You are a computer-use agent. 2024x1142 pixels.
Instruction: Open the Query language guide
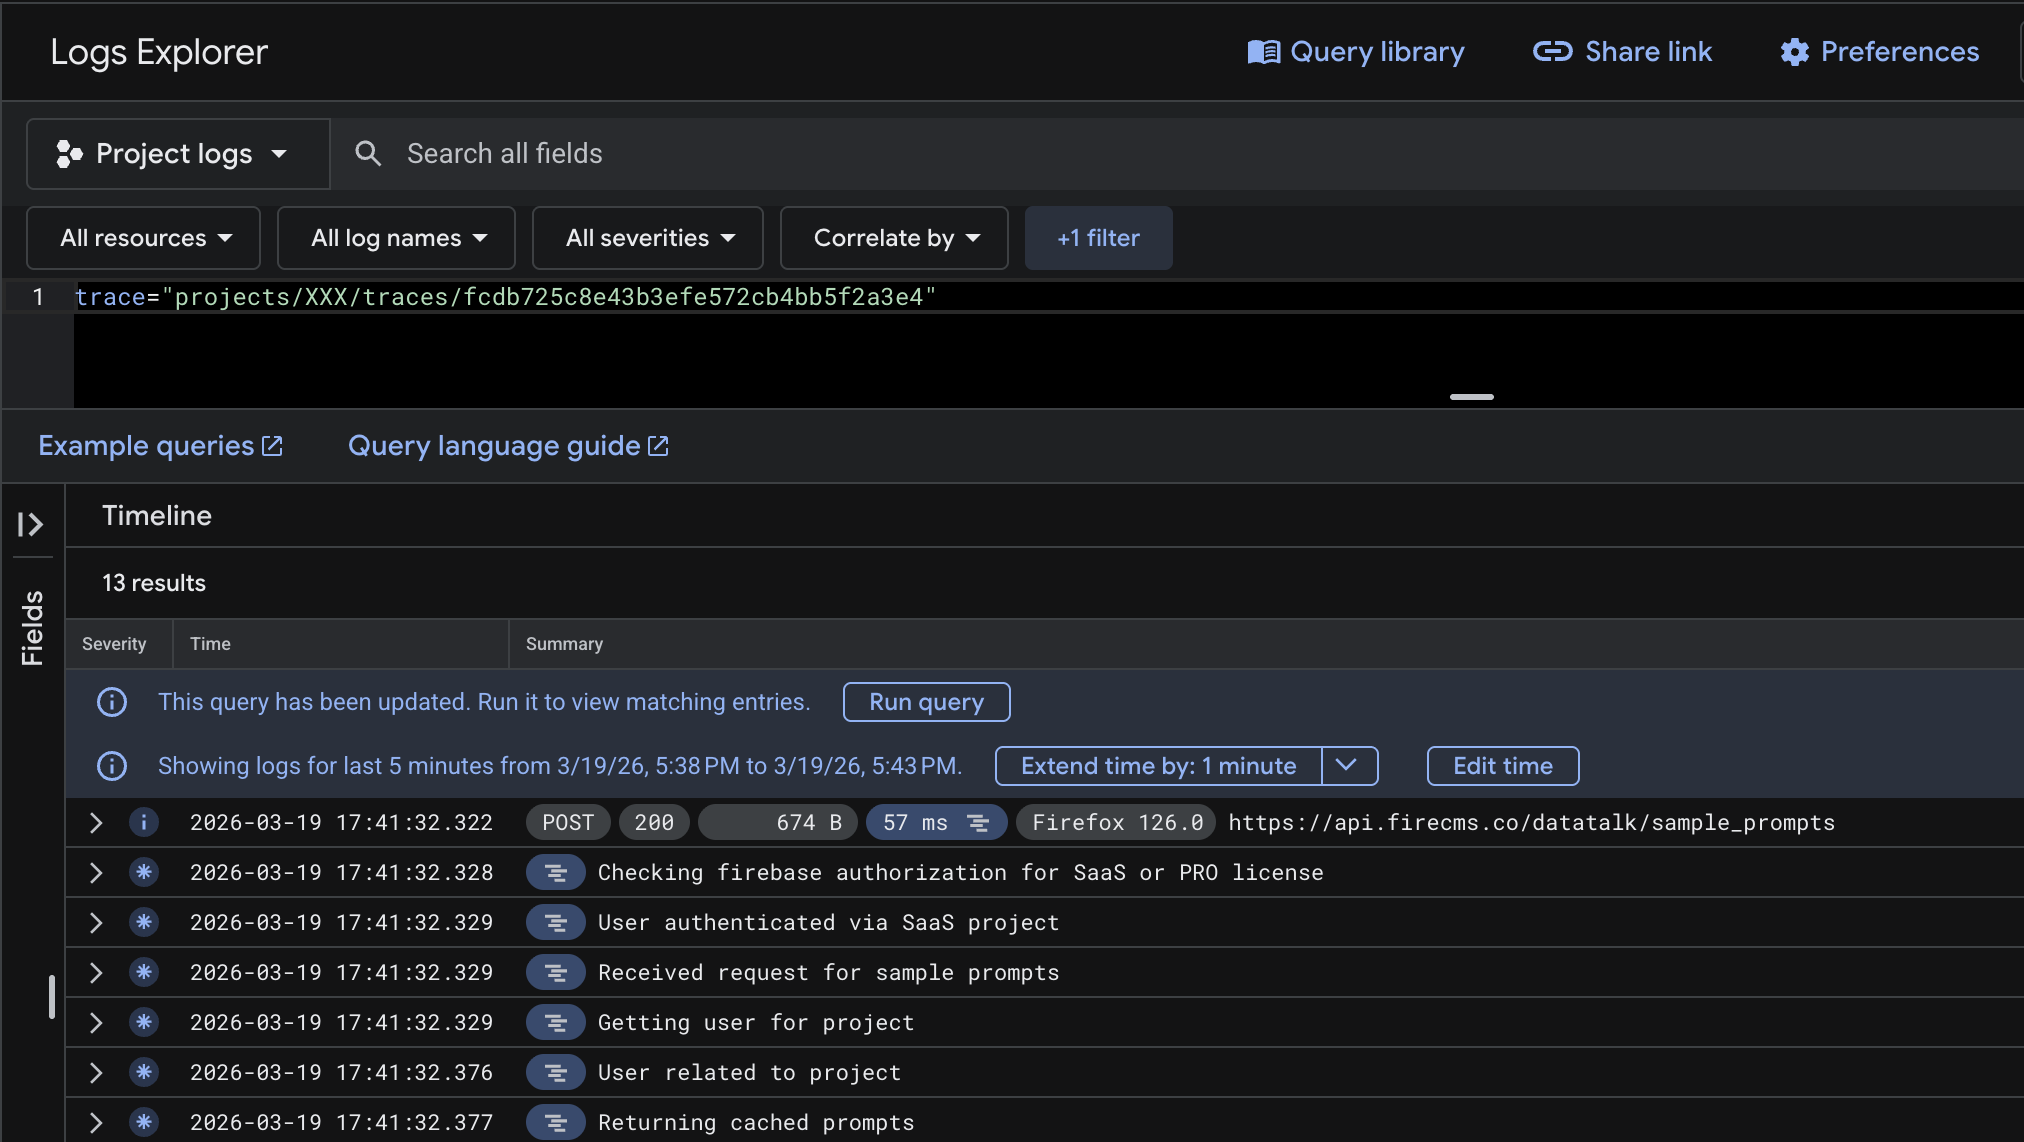point(507,445)
